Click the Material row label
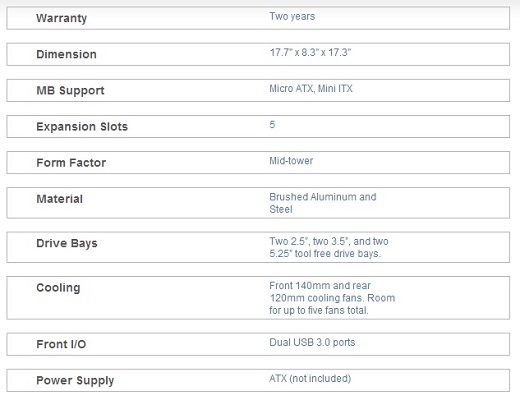The image size is (520, 400). [x=59, y=199]
